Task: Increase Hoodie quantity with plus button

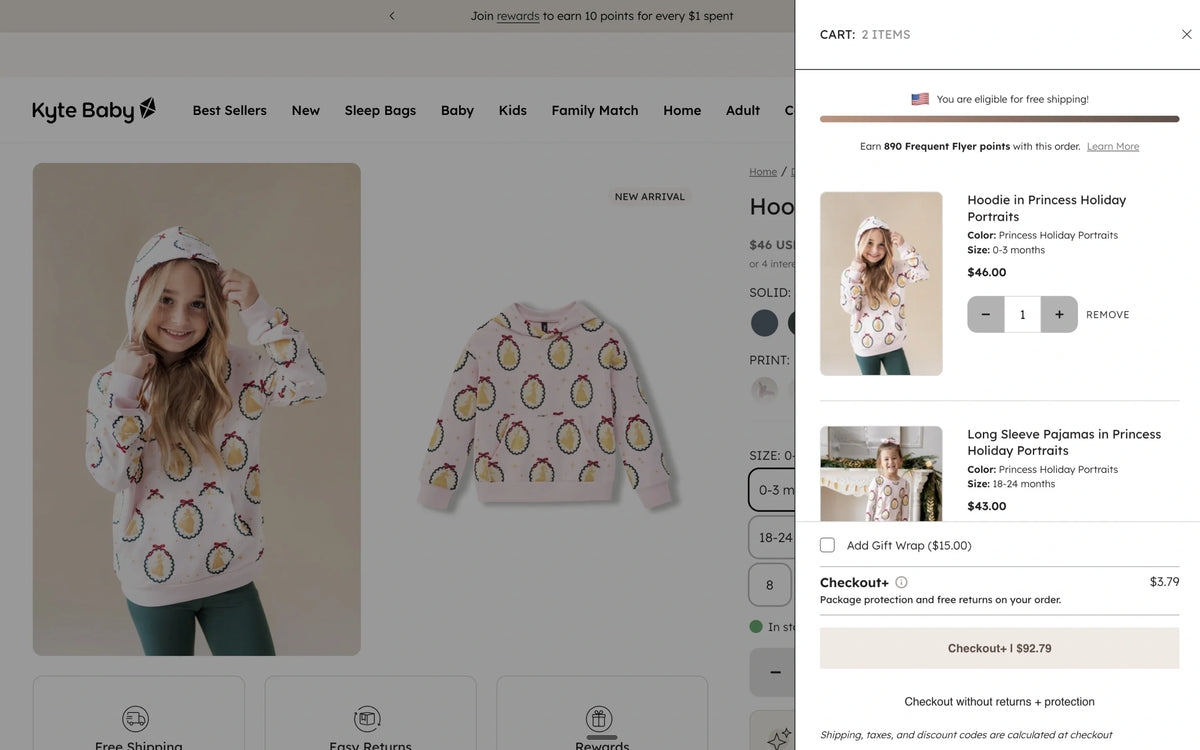Action: pos(1059,314)
